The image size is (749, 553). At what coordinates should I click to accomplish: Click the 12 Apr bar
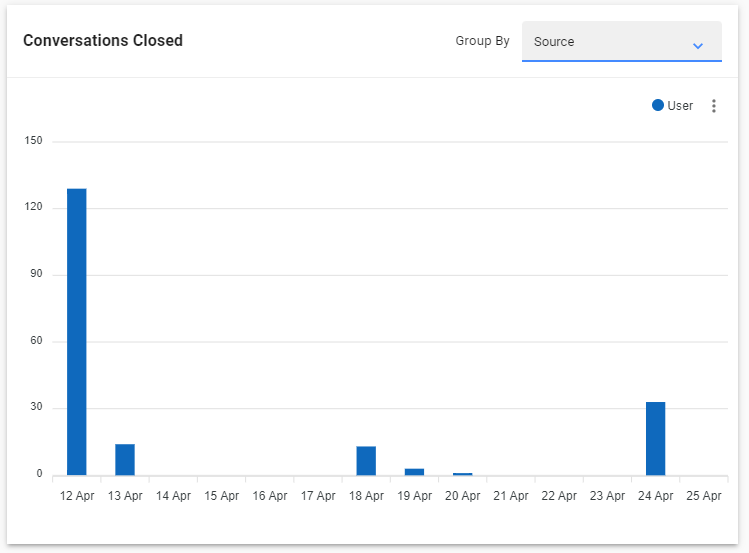77,331
